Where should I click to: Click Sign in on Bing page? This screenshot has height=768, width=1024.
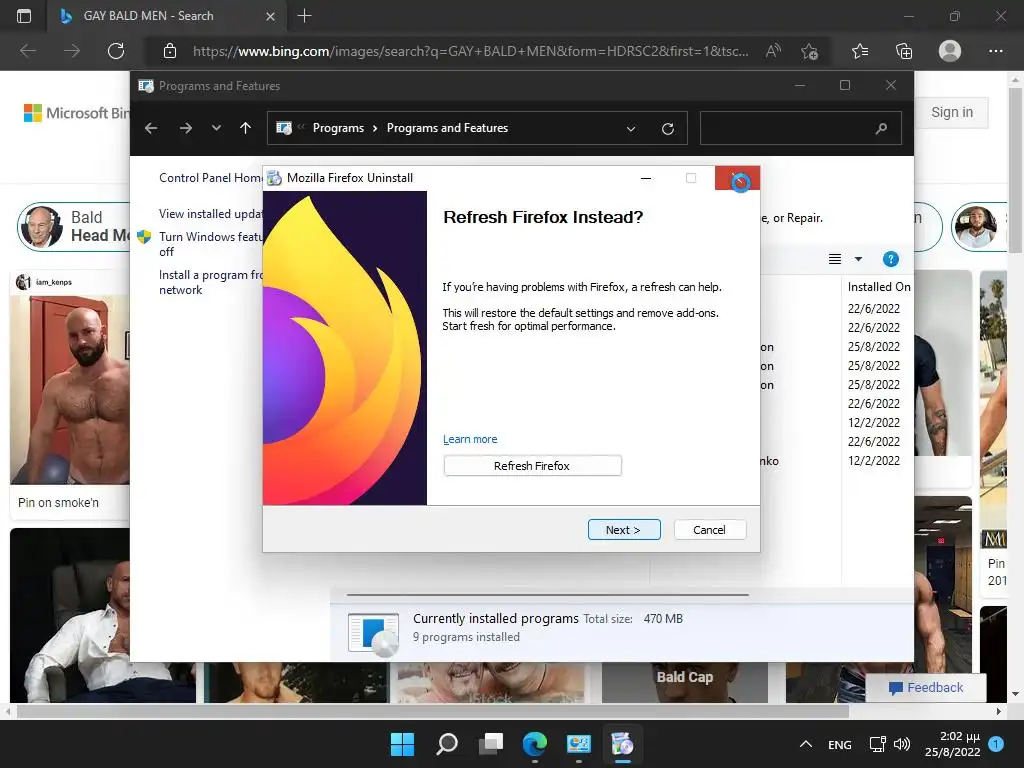952,112
